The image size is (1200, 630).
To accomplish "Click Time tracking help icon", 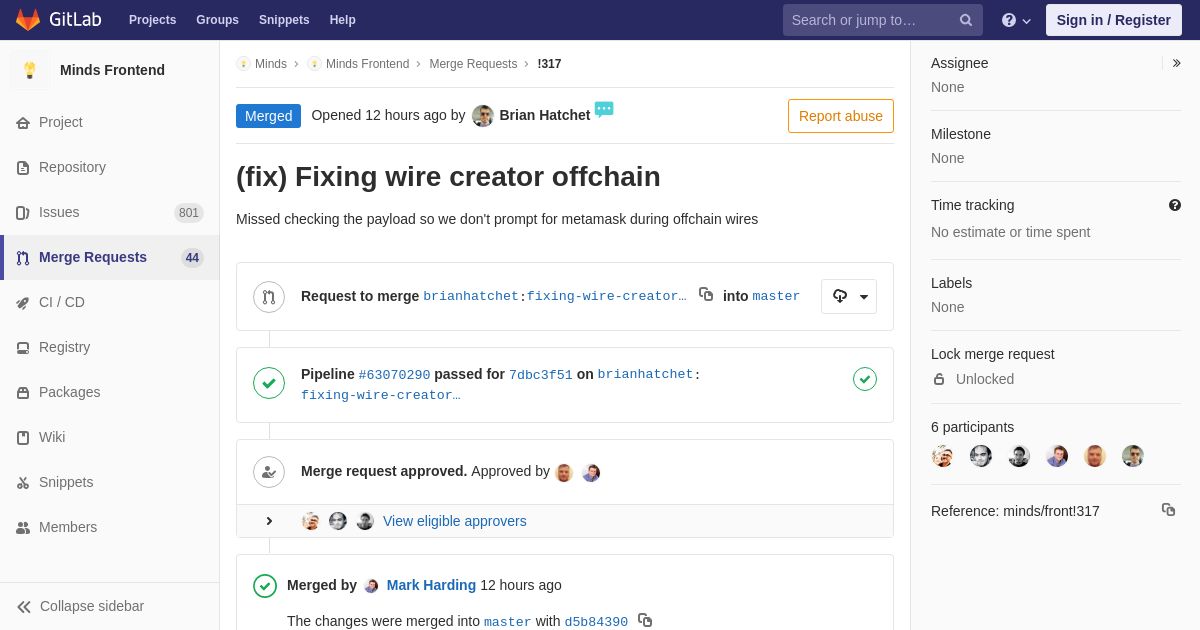I will point(1175,205).
